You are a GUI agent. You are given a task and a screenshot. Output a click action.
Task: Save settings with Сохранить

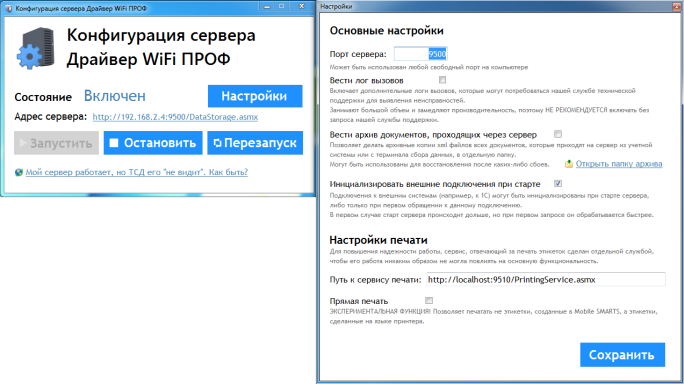[622, 355]
